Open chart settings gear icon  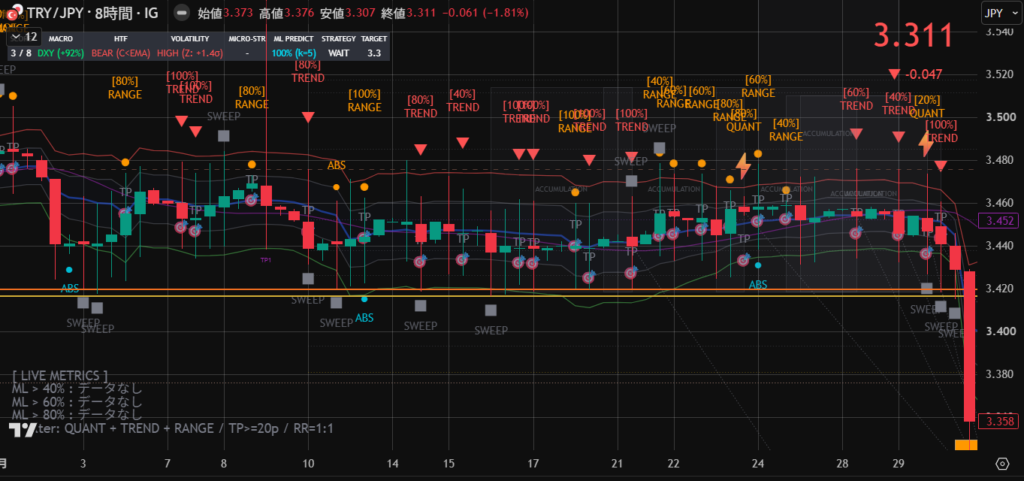[1002, 464]
